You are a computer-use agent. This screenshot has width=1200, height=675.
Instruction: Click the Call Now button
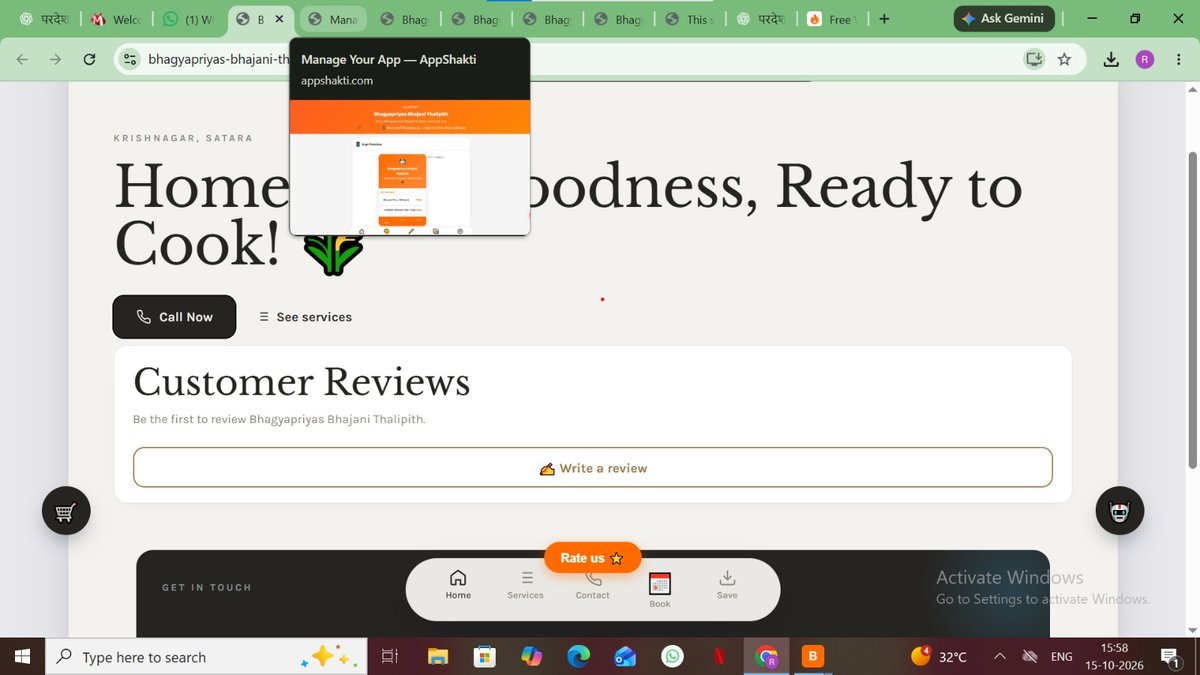click(x=174, y=317)
